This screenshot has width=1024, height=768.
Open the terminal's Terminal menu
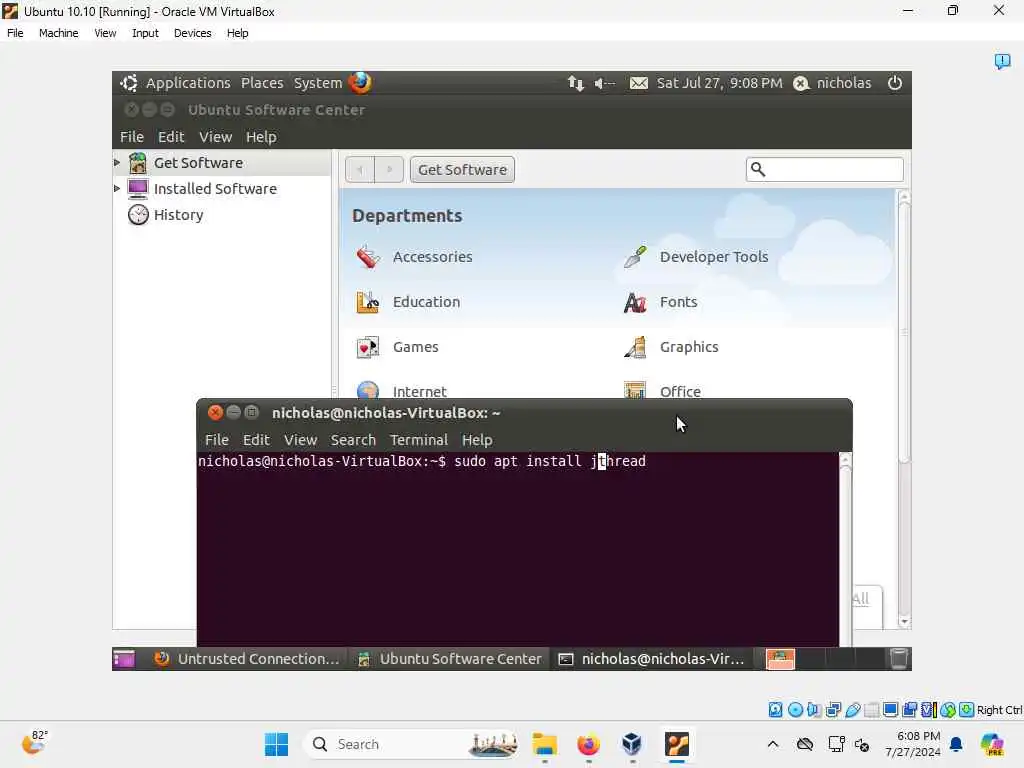pyautogui.click(x=419, y=440)
